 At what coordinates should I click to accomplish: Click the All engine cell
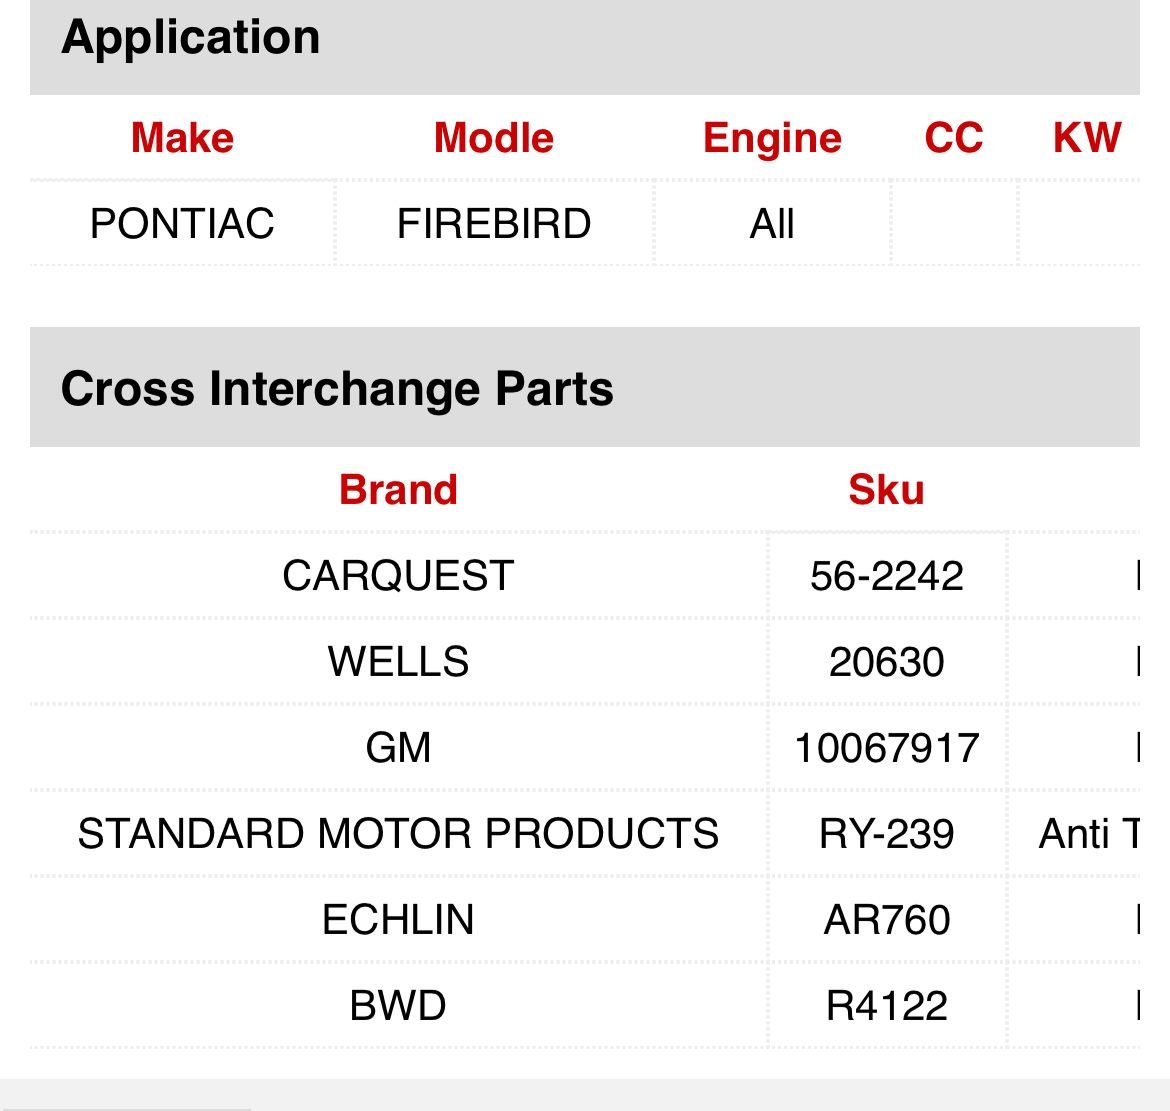772,223
